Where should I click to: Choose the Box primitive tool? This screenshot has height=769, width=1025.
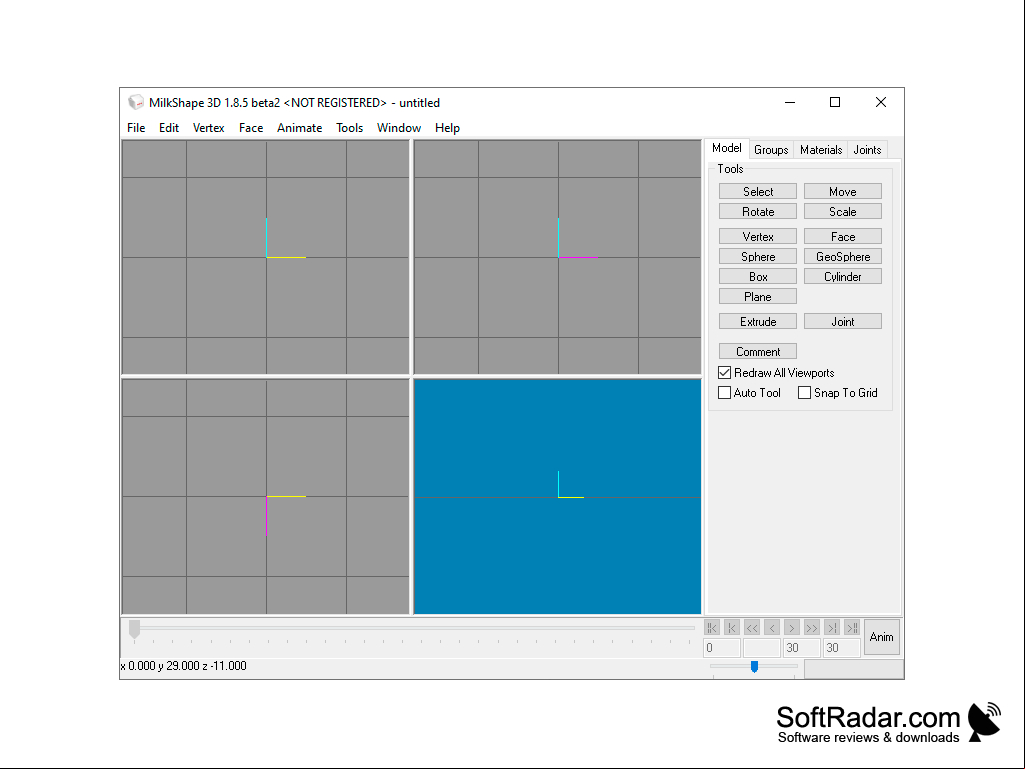pos(758,277)
